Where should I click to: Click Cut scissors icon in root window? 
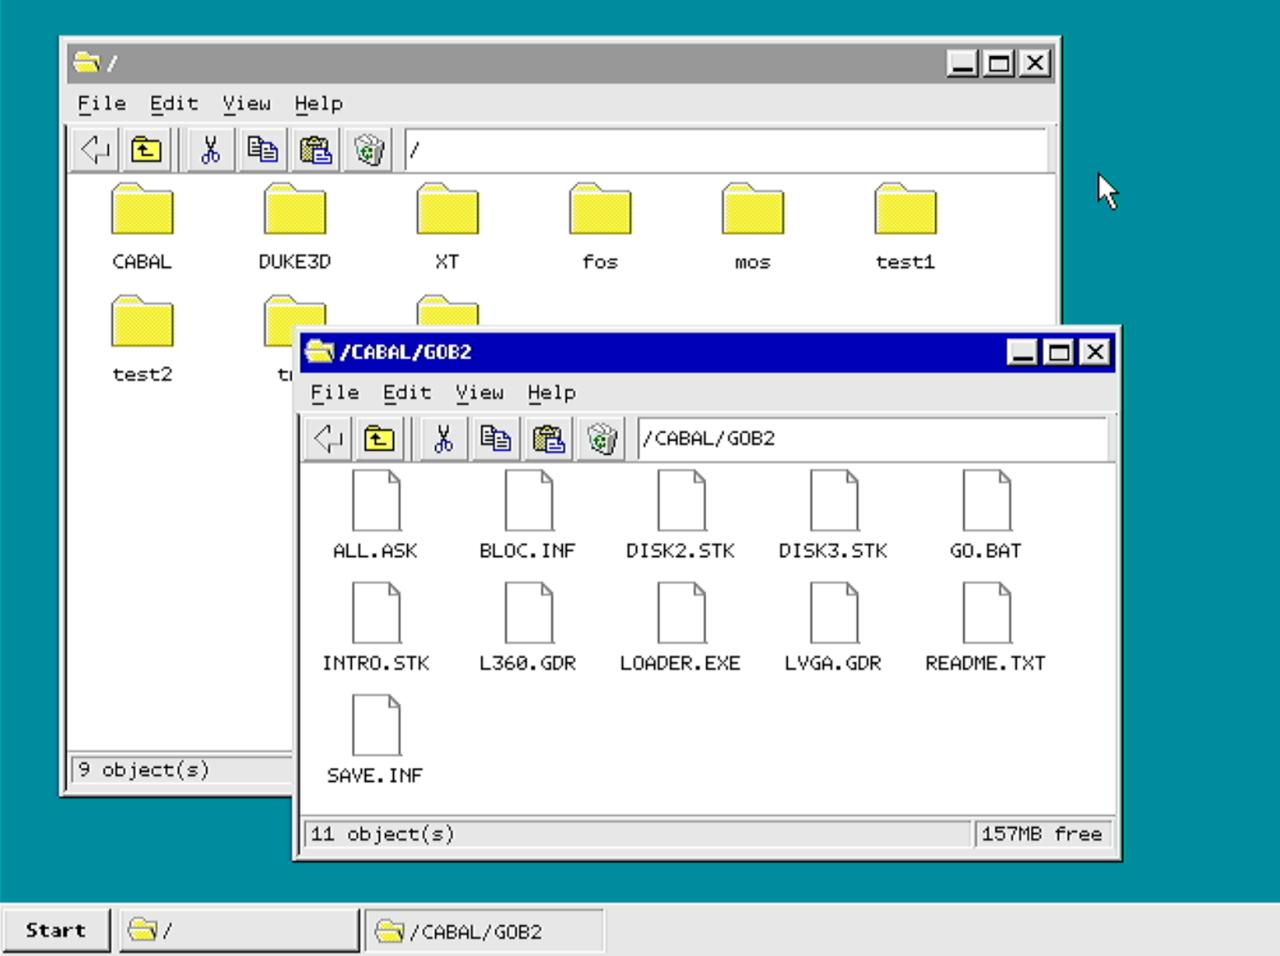(210, 150)
